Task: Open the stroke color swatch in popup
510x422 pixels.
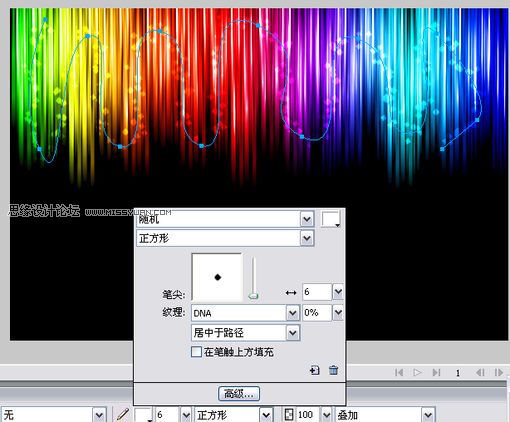Action: pos(331,219)
